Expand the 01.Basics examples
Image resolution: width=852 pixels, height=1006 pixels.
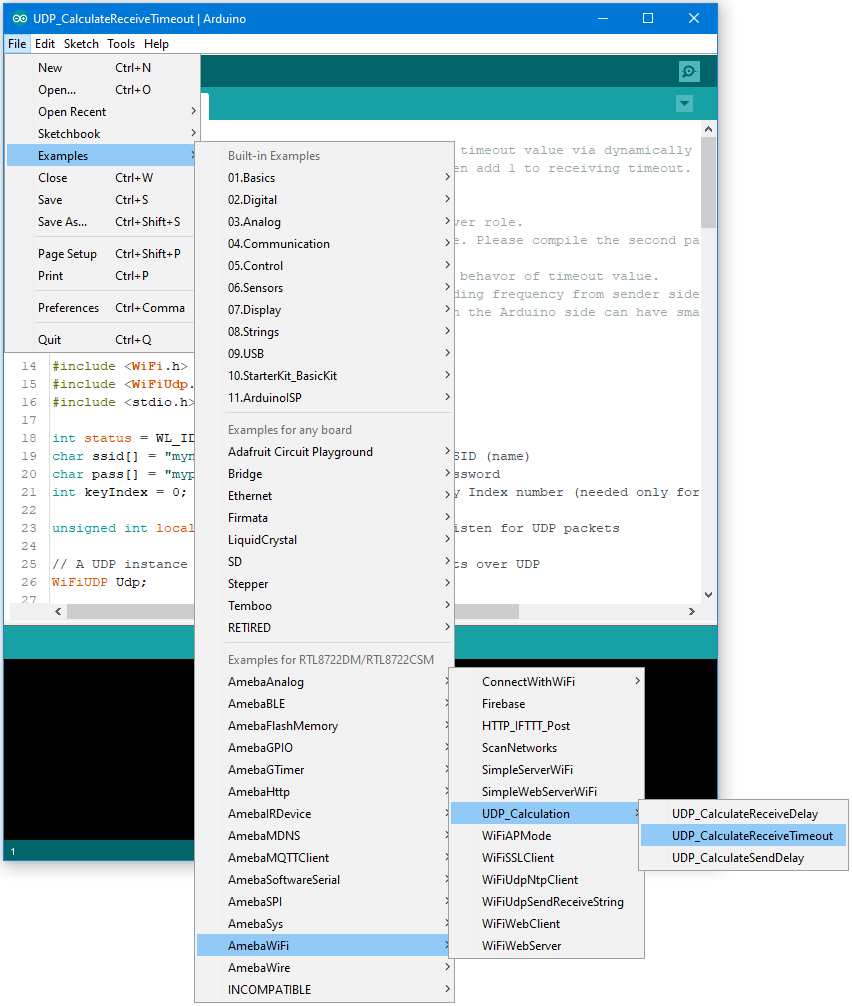(325, 178)
